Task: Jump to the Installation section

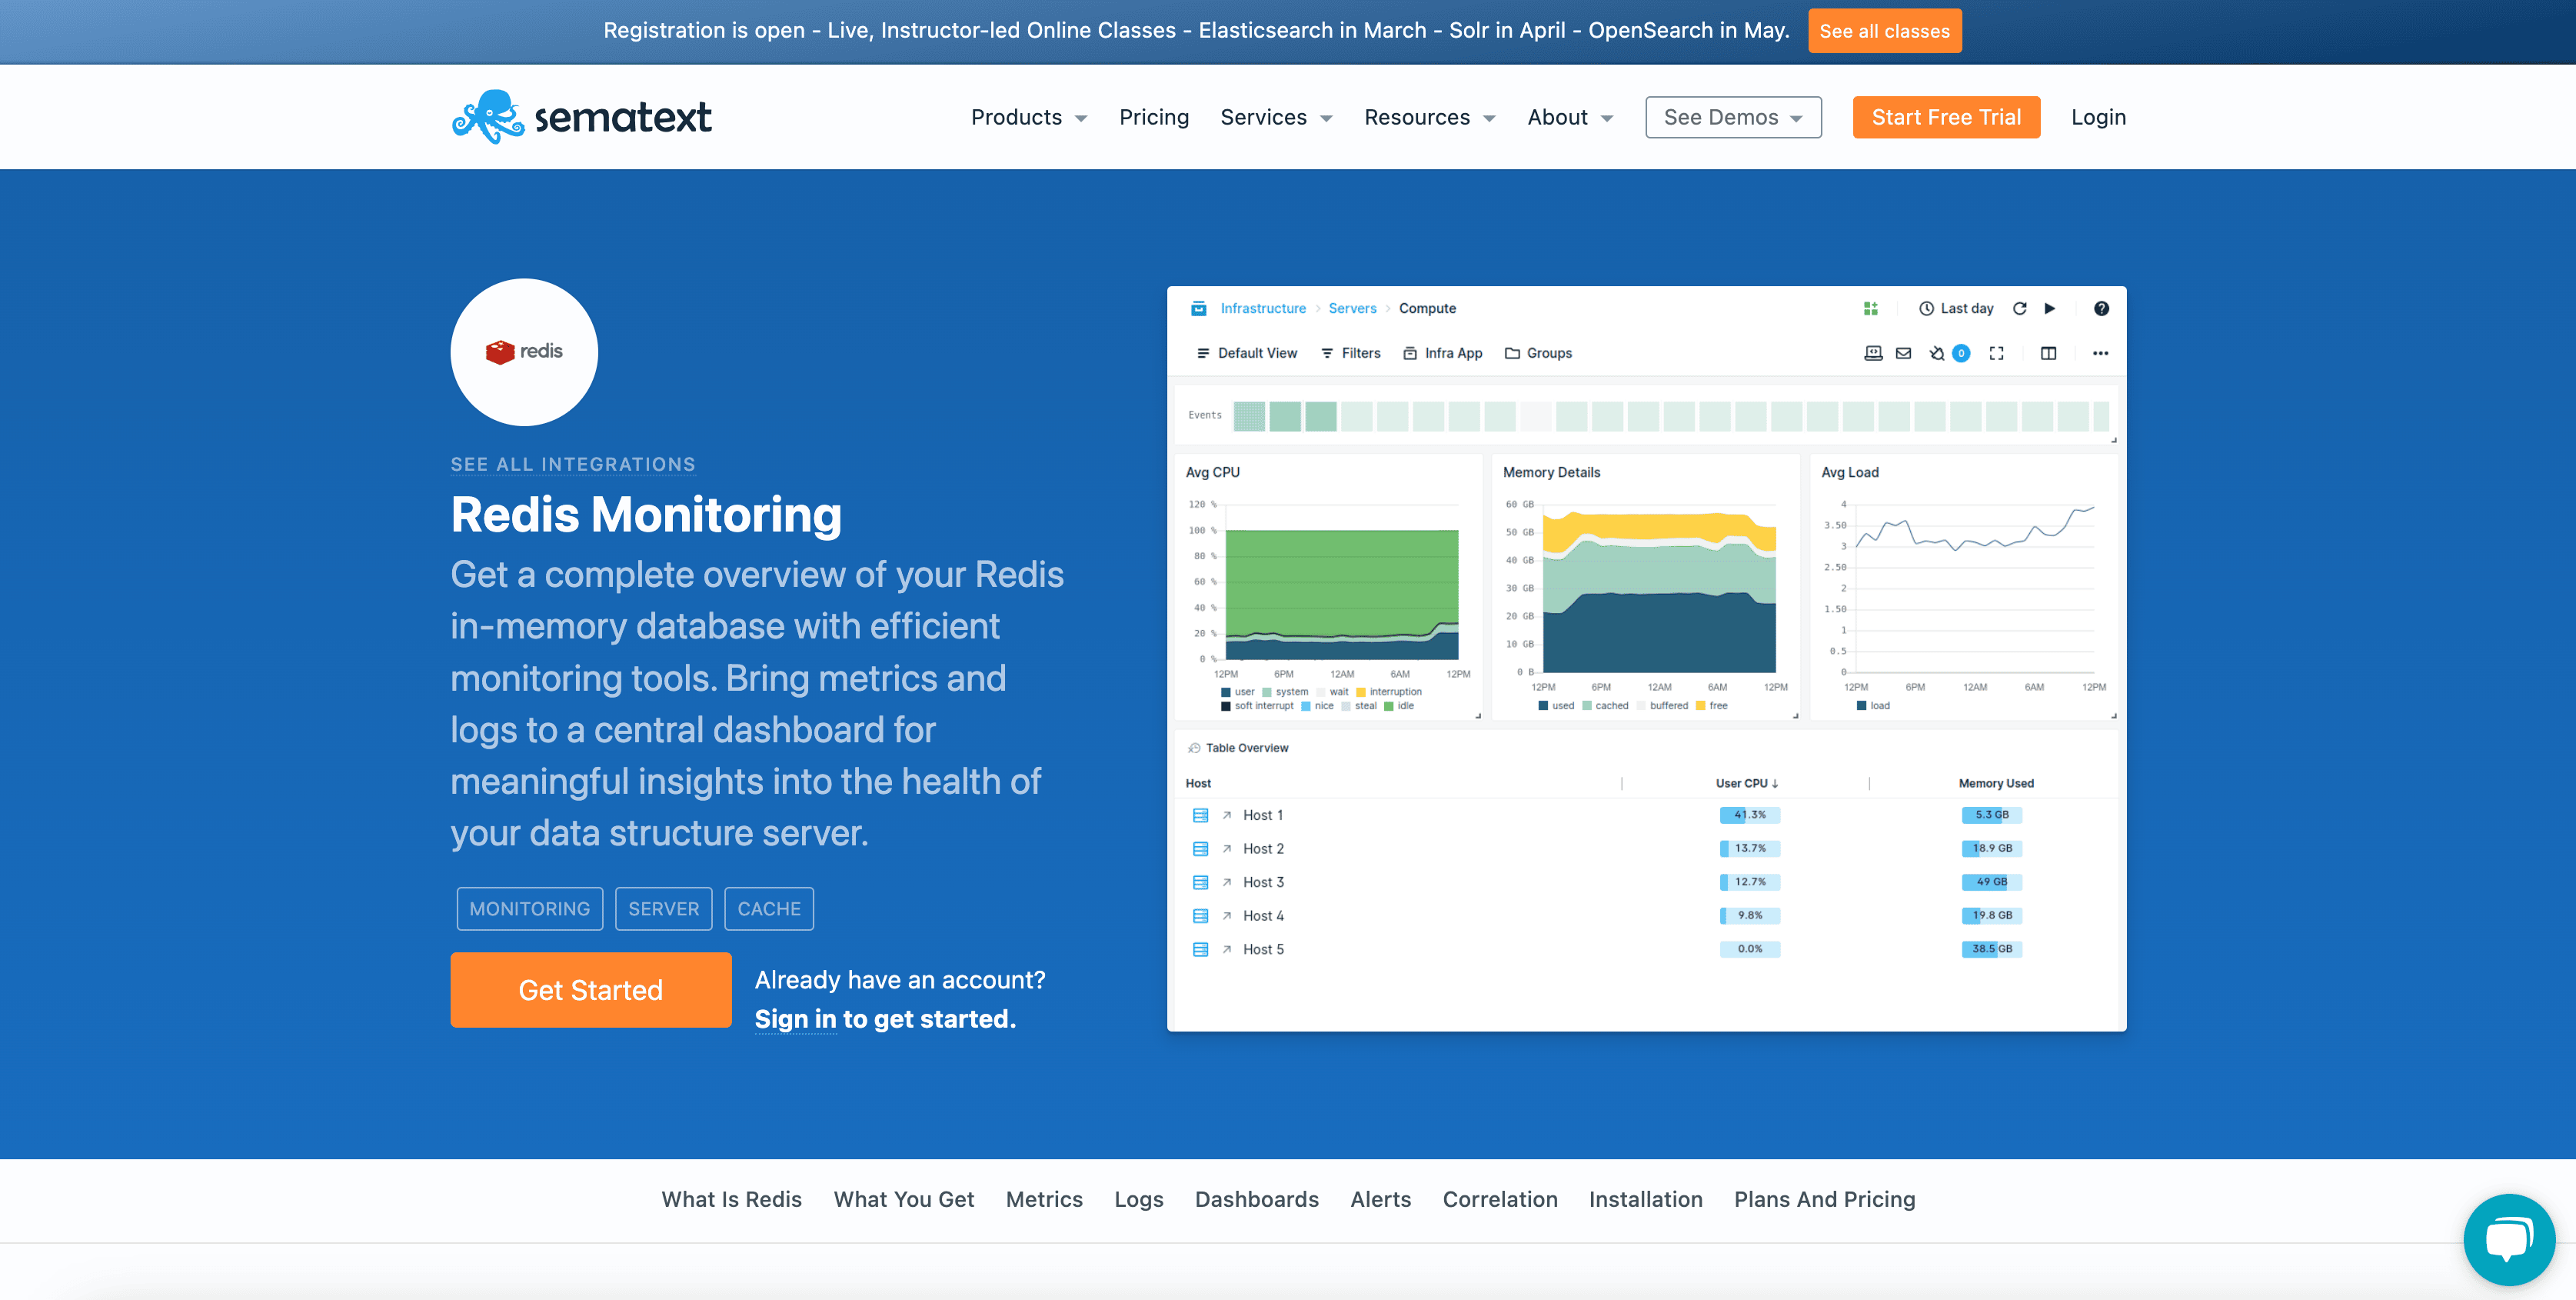Action: point(1645,1199)
